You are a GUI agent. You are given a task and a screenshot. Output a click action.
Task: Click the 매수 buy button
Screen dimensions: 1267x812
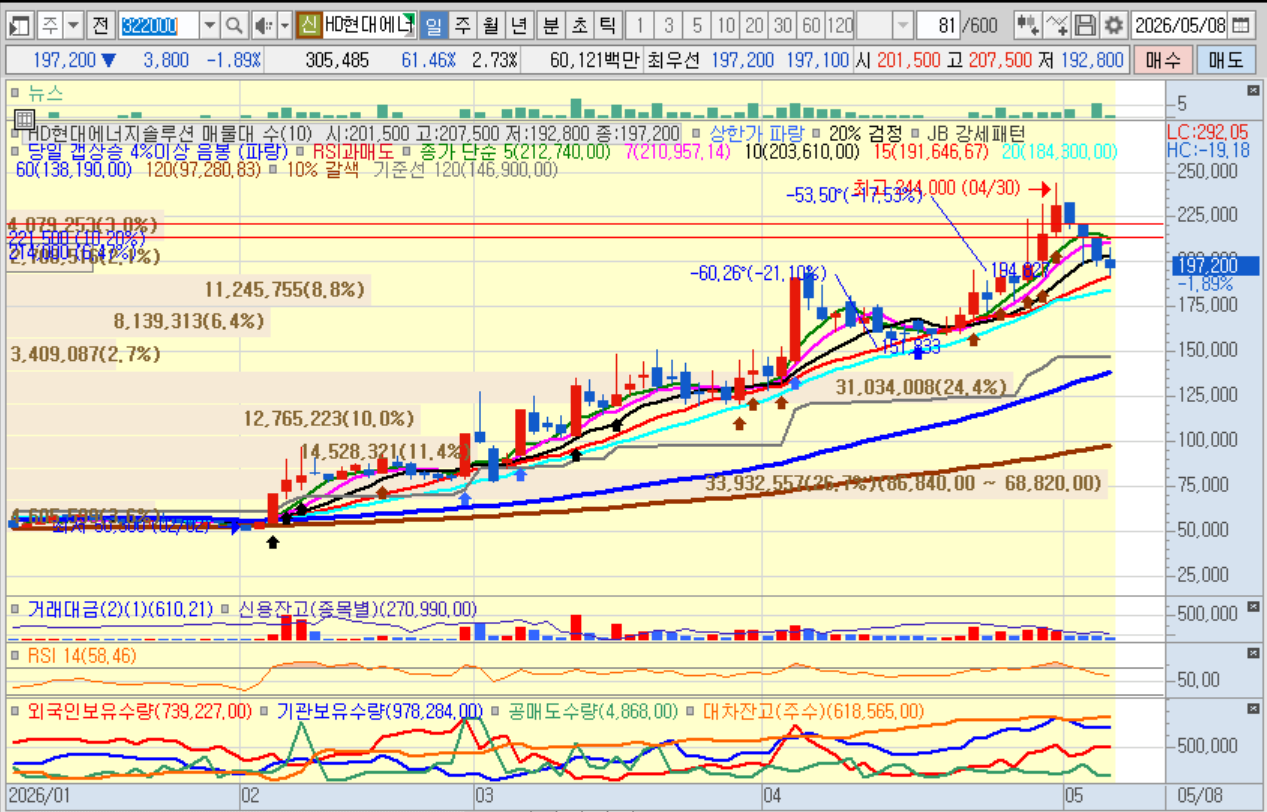pos(1163,60)
